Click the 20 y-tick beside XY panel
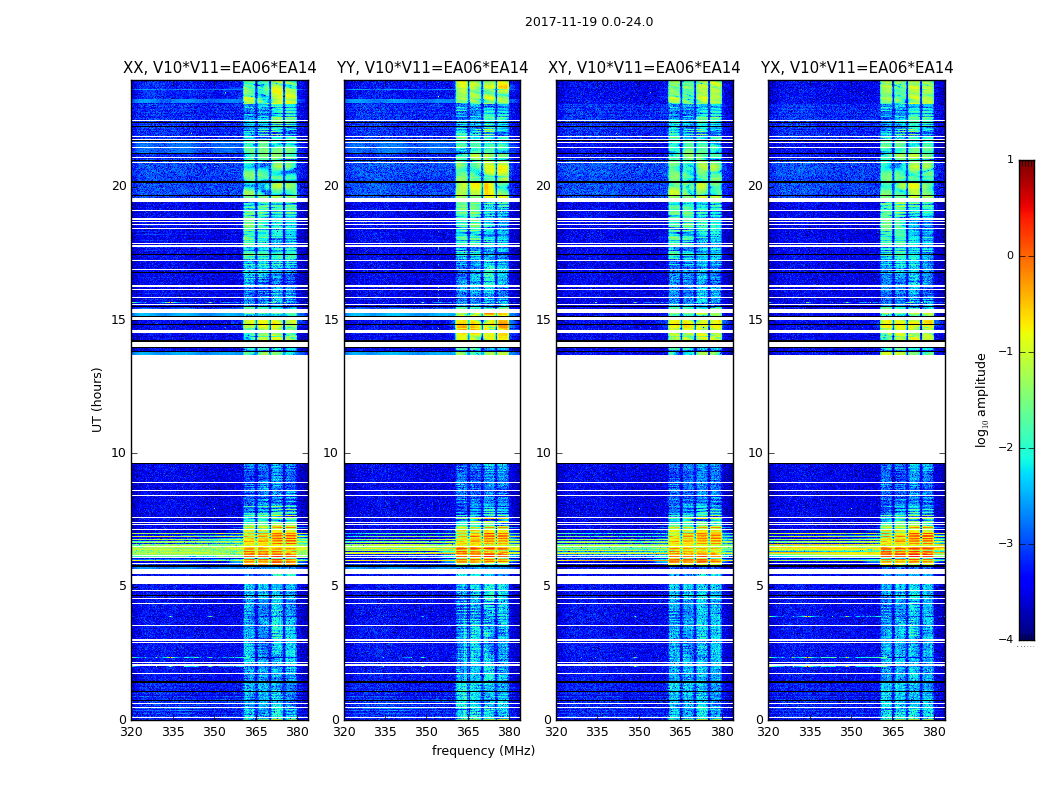Screen dimensions: 1050x800 (543, 186)
